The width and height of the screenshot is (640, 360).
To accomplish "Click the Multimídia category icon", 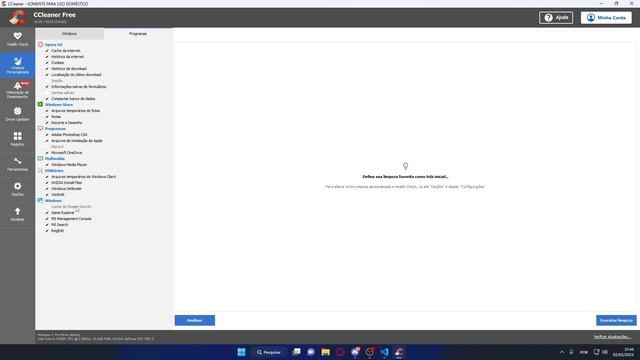I will (x=40, y=158).
